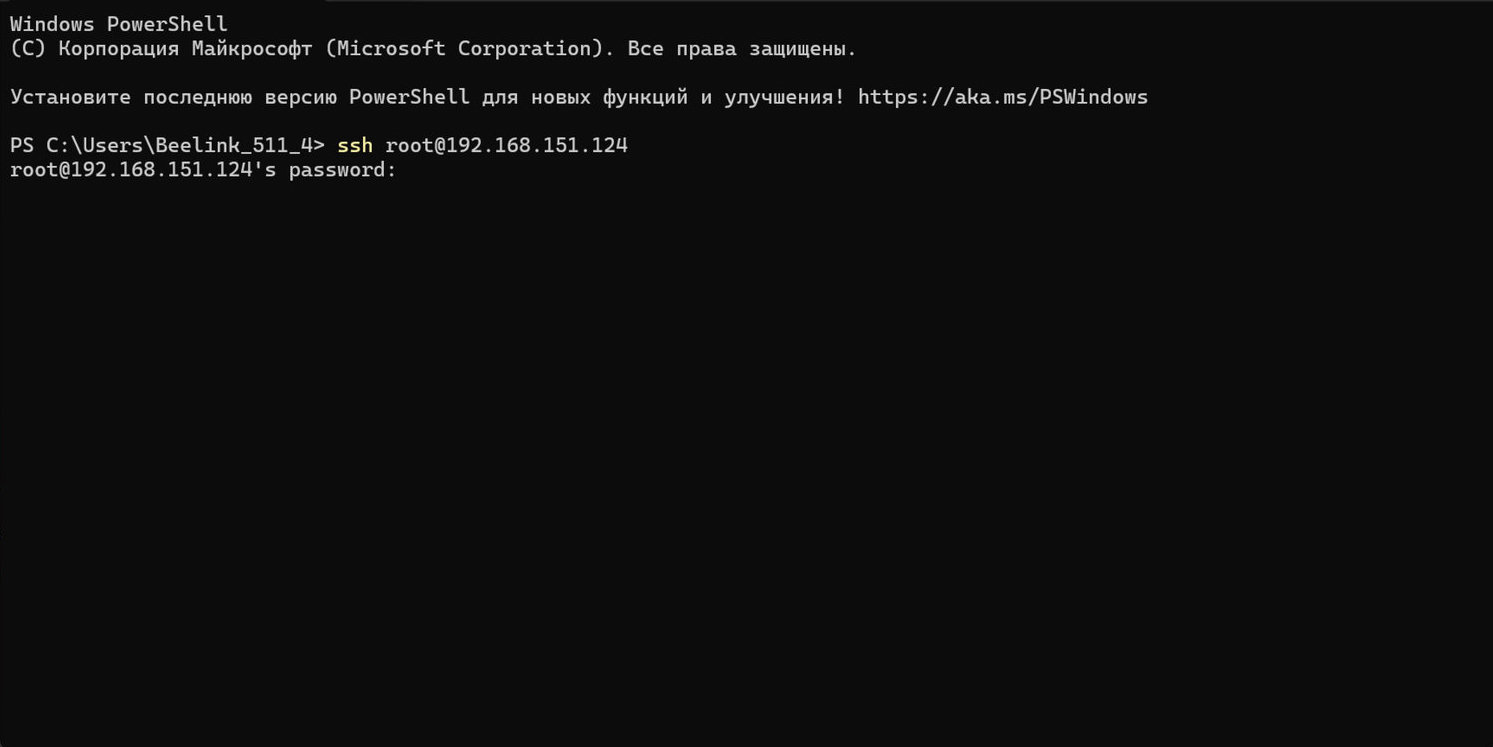Click the word "новых" in the notice
Screen dimensions: 1493x747
tap(560, 97)
